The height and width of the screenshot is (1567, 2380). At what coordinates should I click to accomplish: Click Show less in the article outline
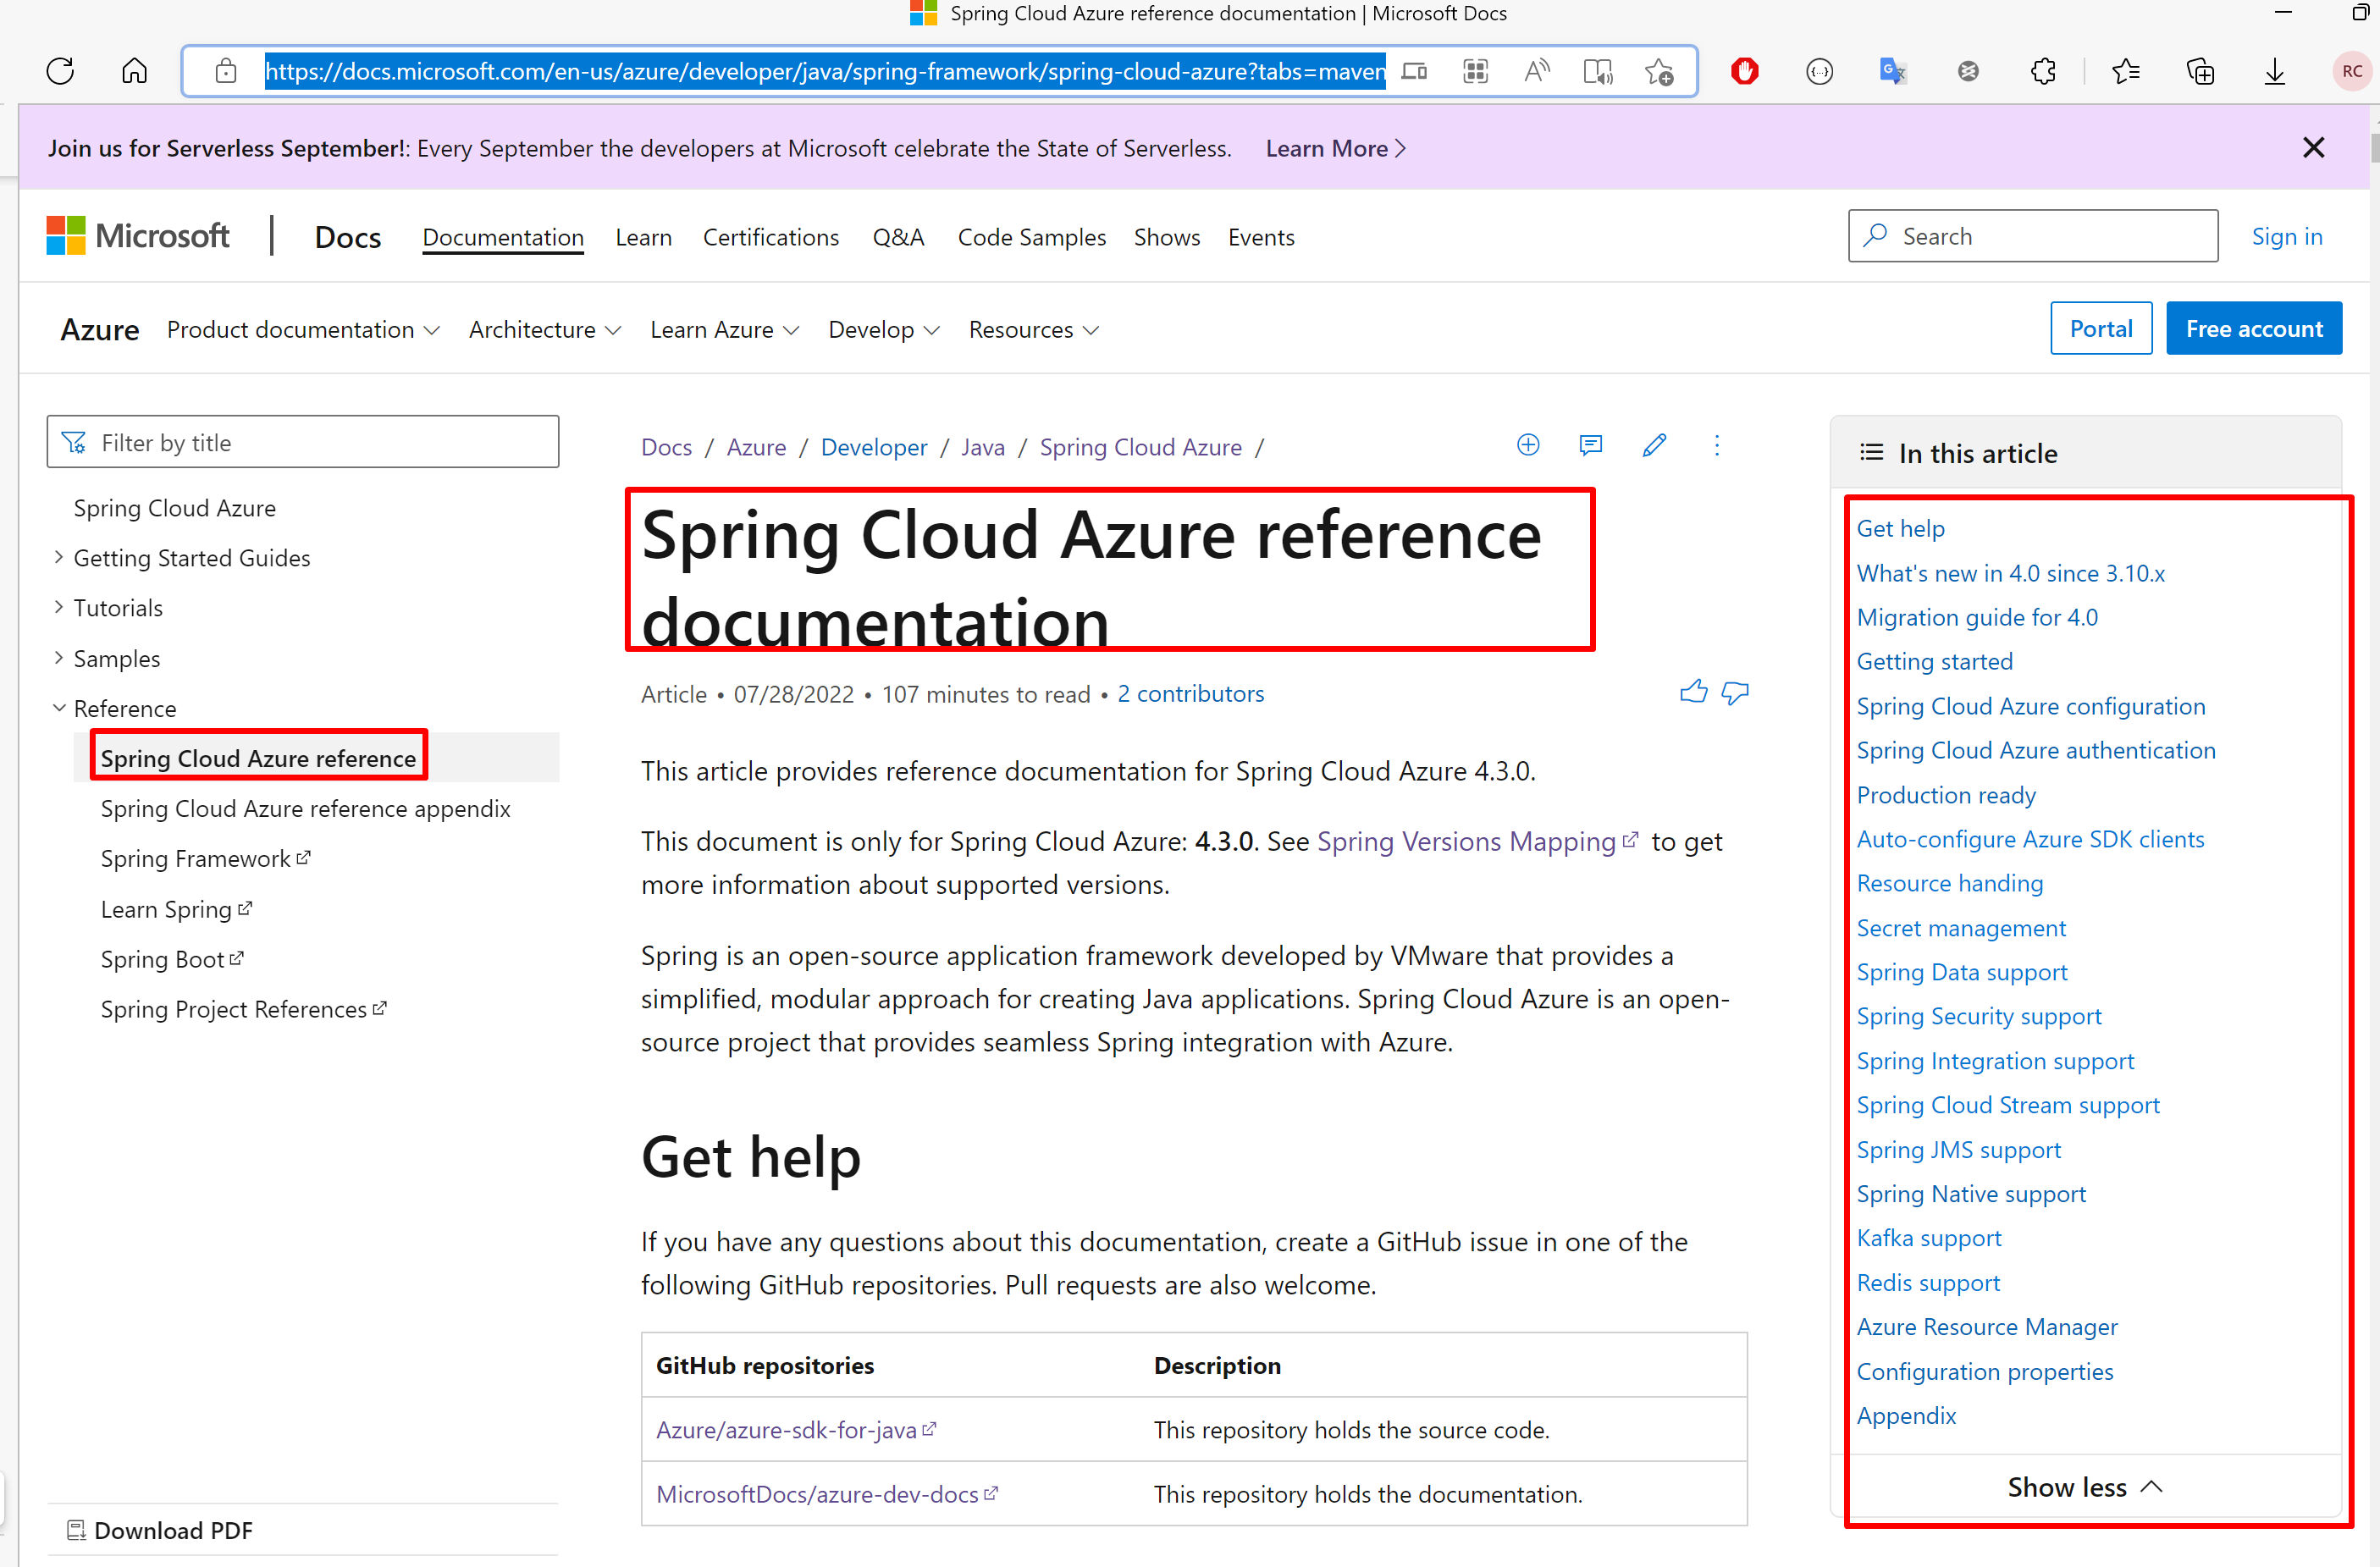click(x=2084, y=1486)
